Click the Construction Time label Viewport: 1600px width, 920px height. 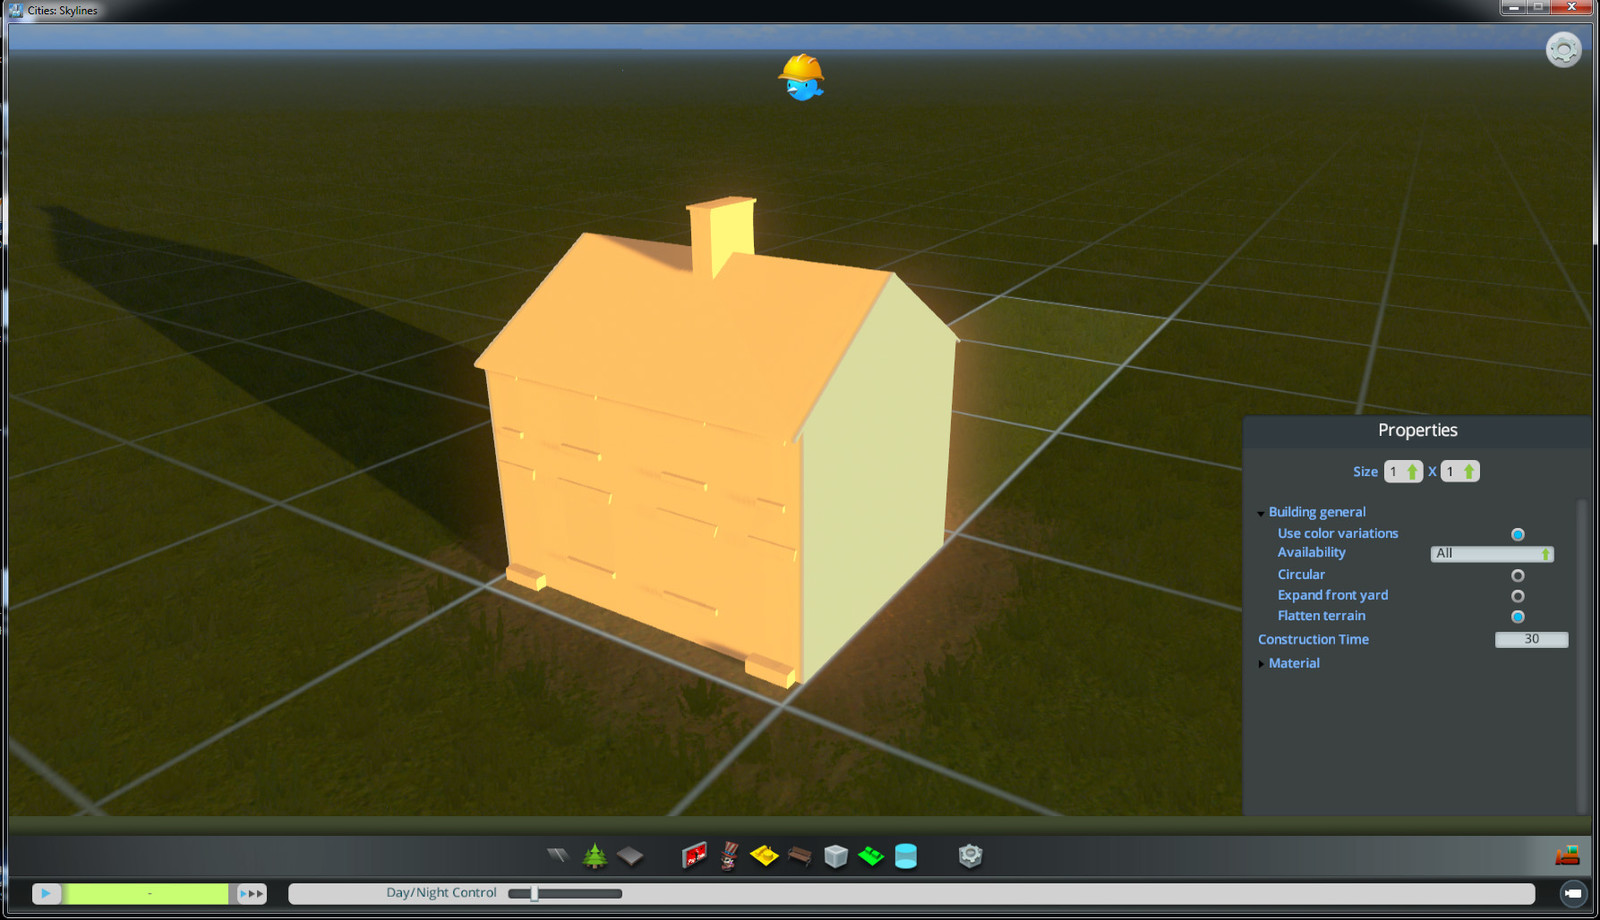[1313, 640]
